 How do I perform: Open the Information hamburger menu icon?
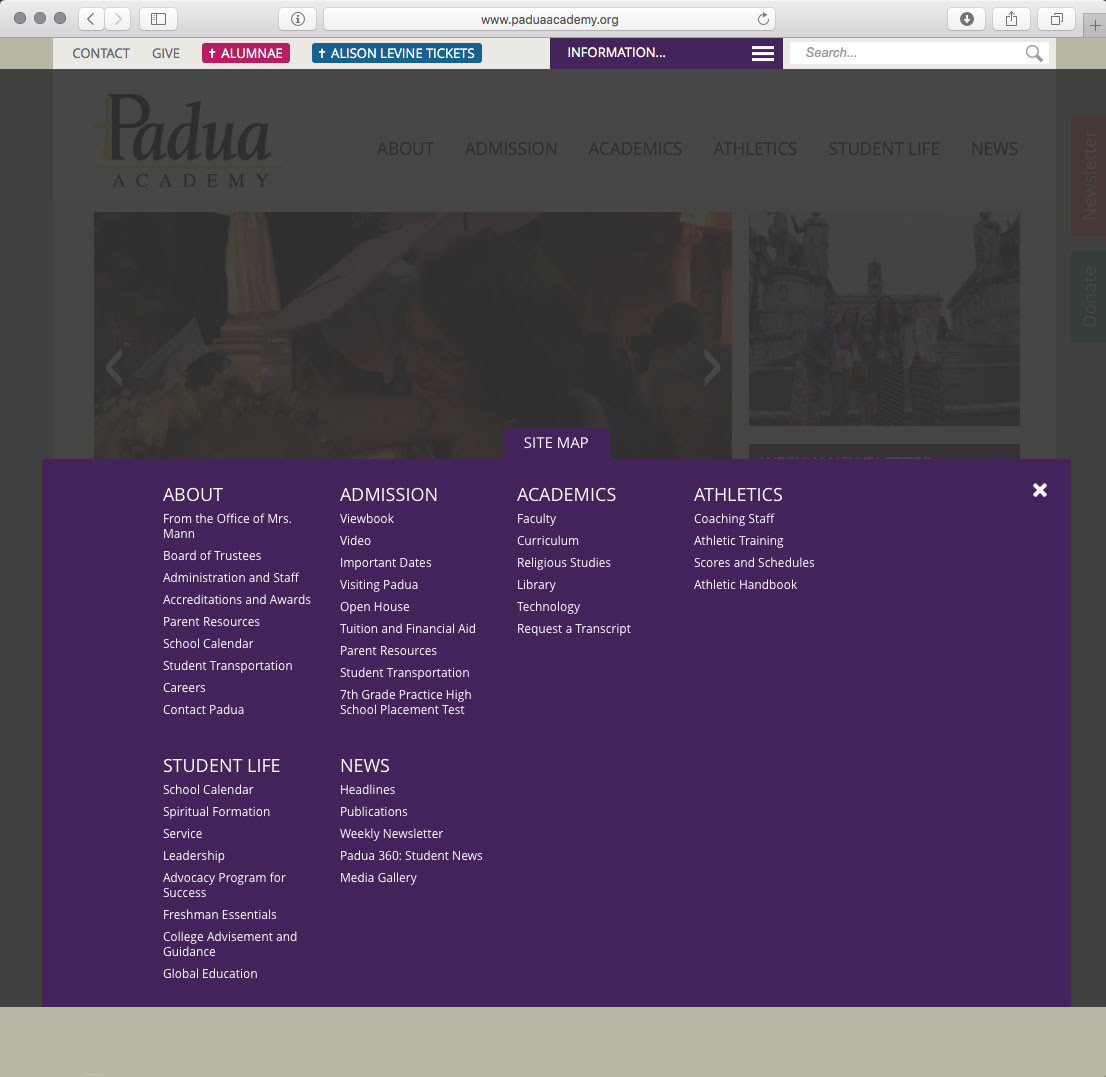762,53
